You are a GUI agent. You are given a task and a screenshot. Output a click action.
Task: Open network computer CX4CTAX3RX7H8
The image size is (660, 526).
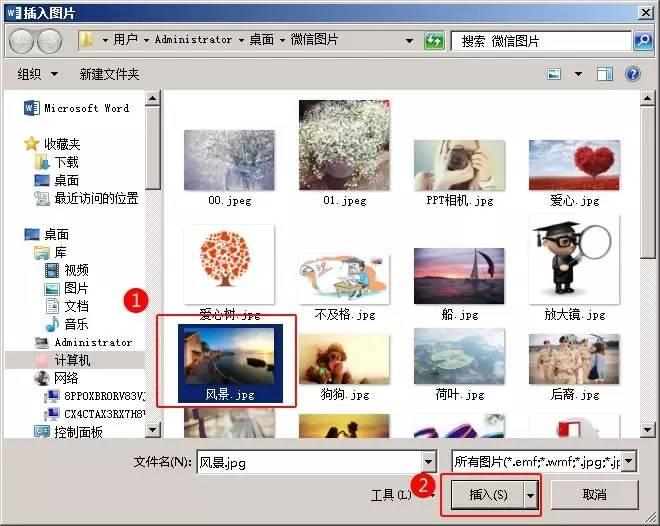pyautogui.click(x=95, y=414)
